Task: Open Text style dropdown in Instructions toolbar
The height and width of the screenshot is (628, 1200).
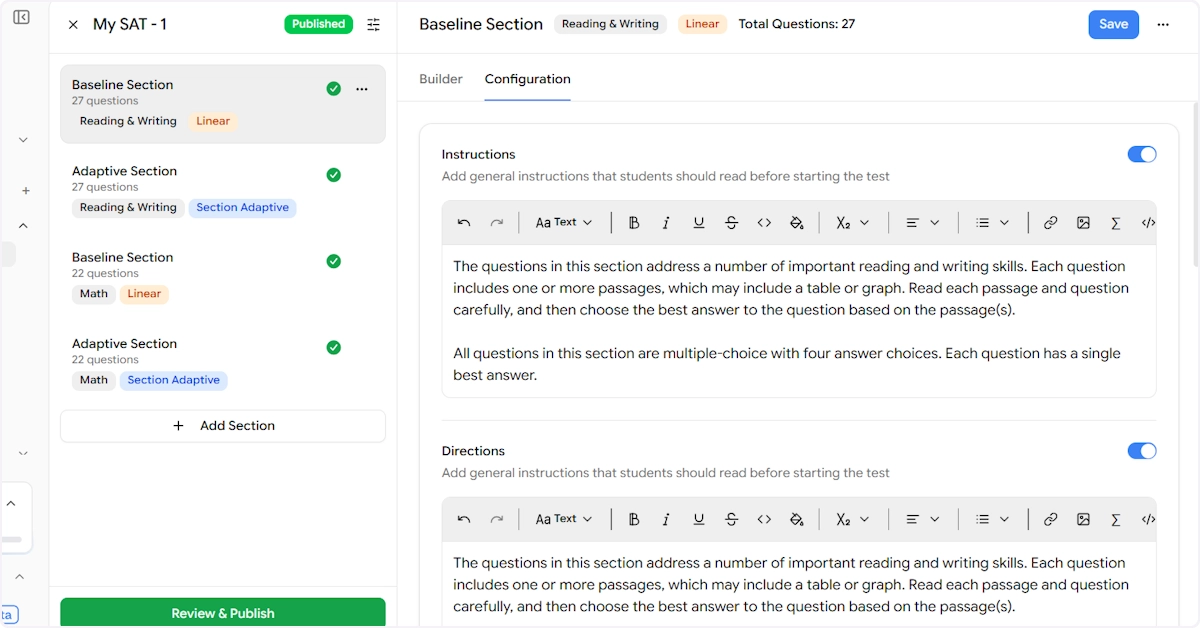Action: pyautogui.click(x=564, y=223)
